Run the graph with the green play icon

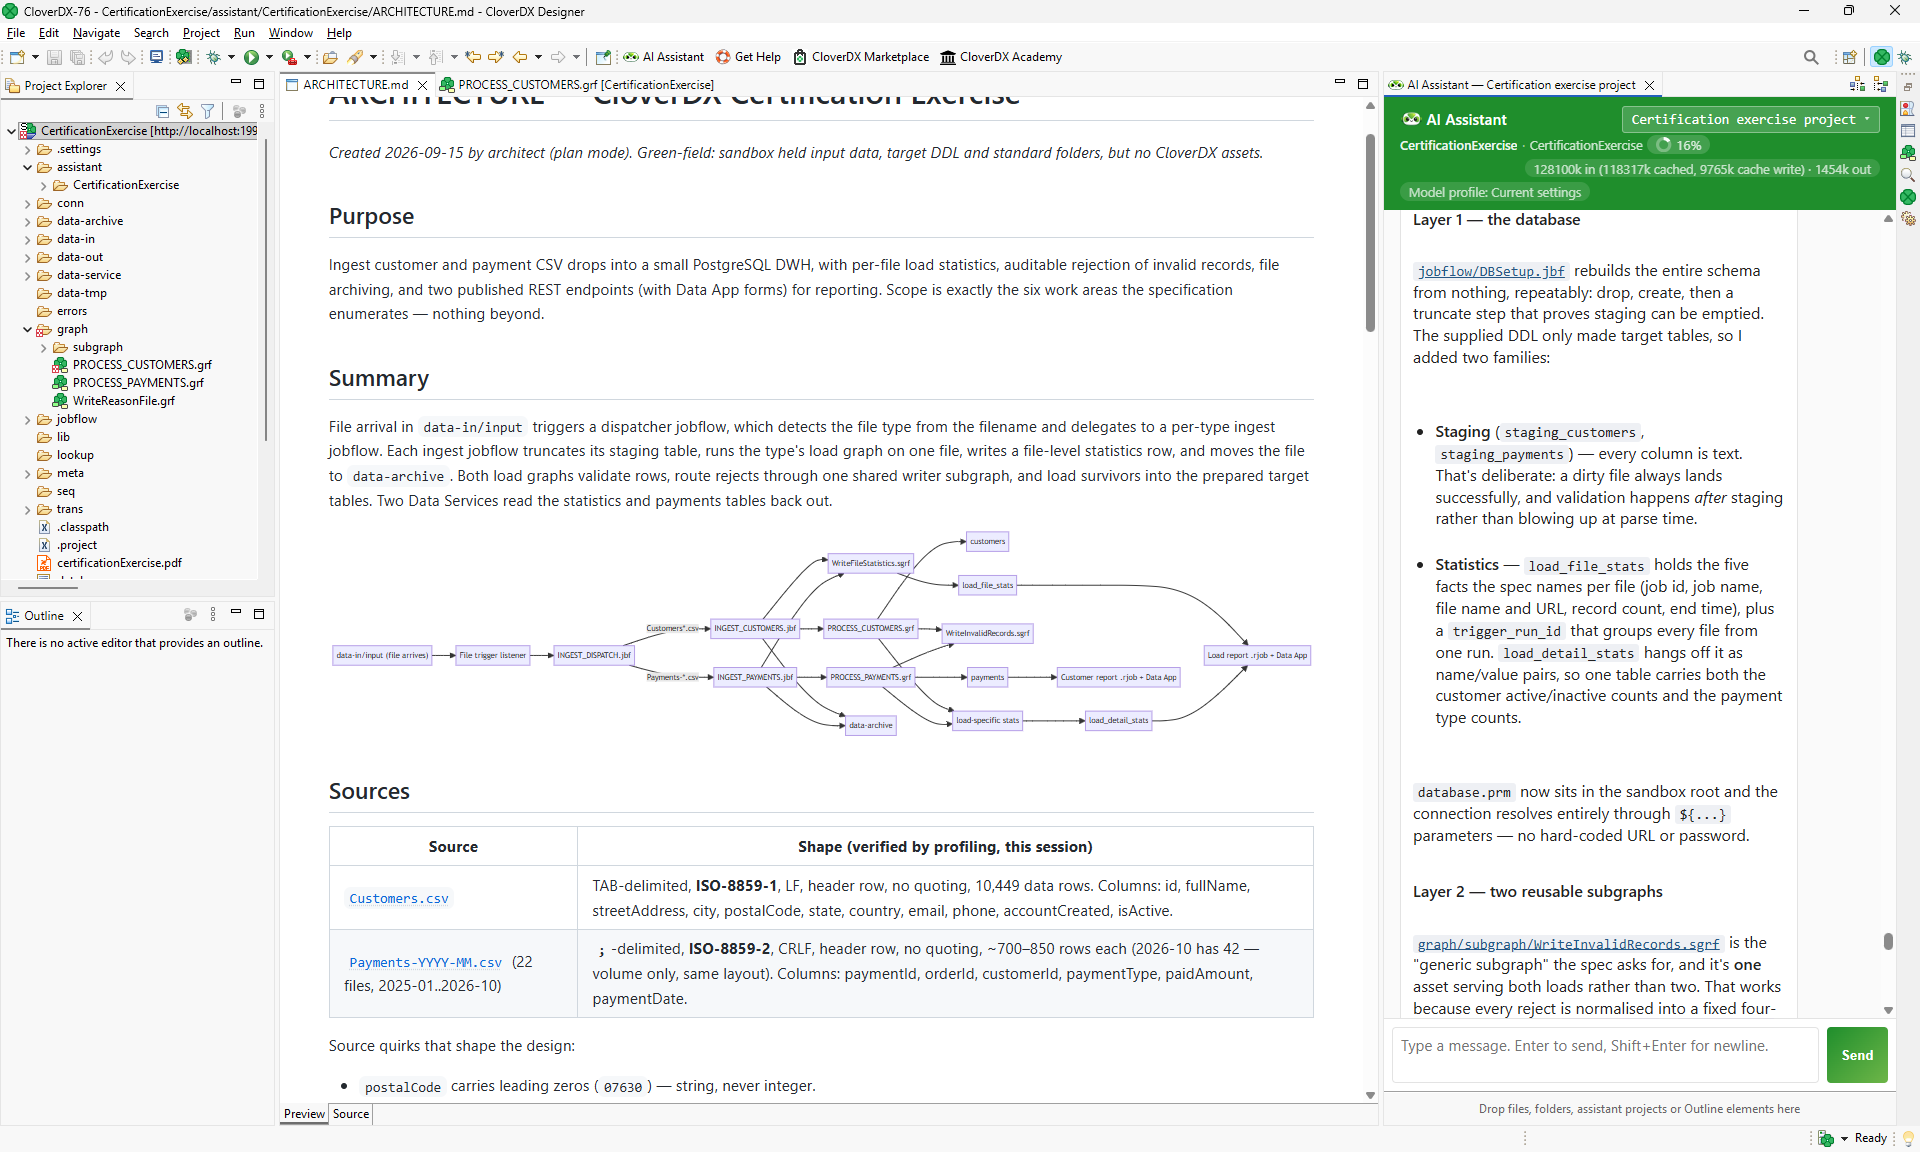coord(251,57)
